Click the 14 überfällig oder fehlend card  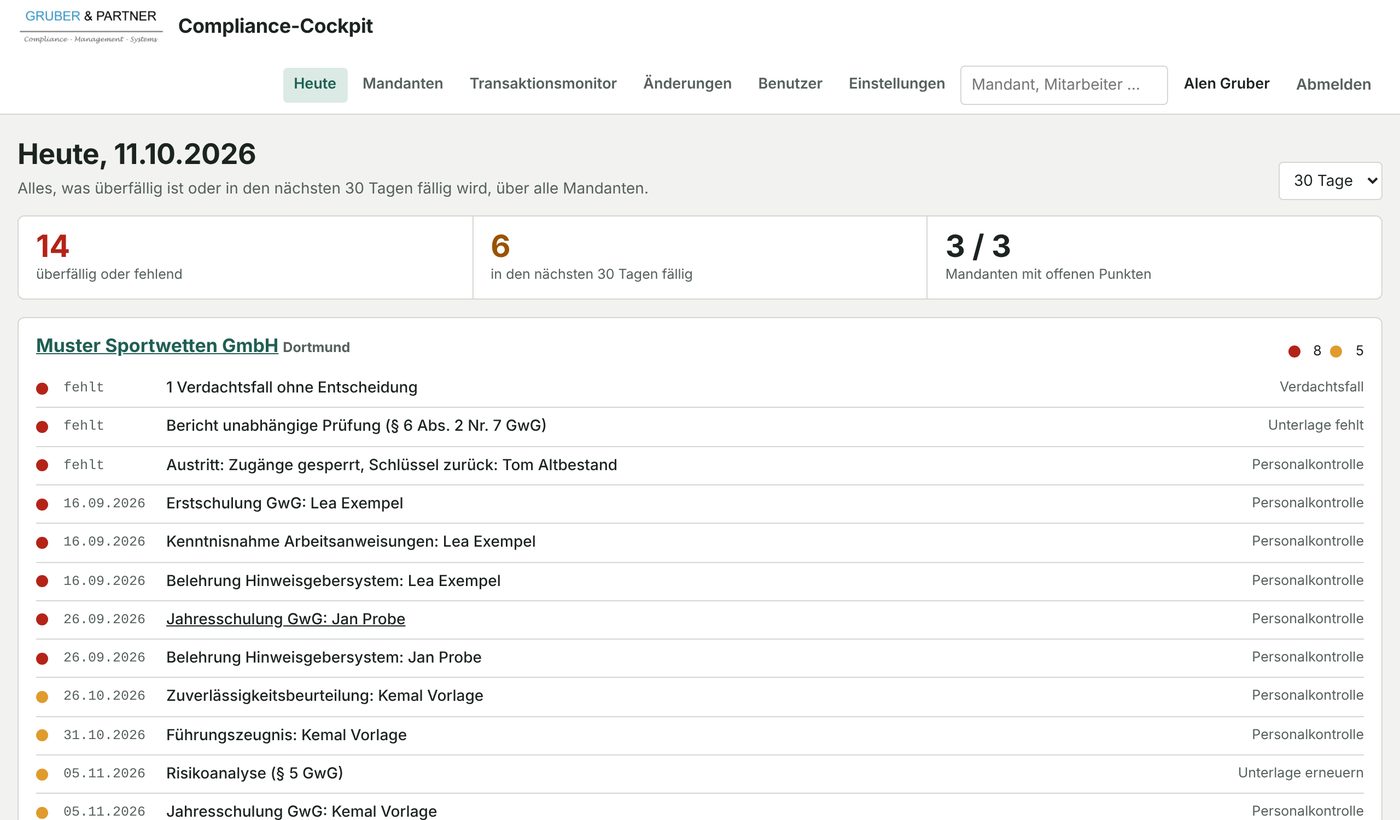[245, 257]
